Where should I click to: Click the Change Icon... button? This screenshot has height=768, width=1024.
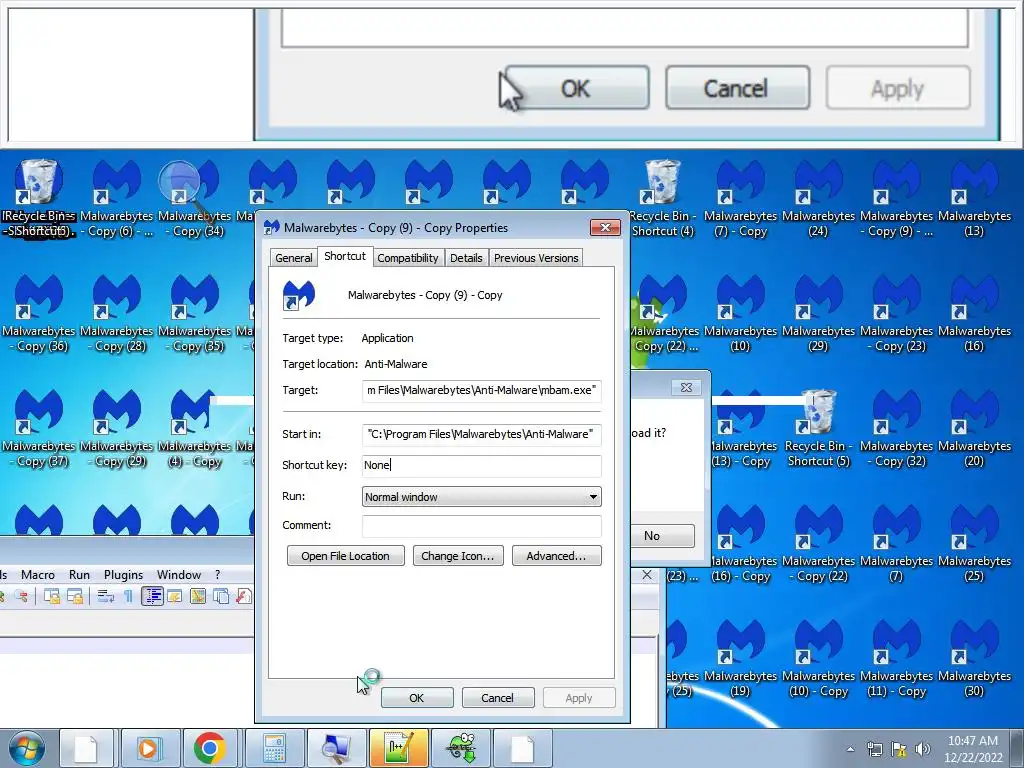click(x=458, y=556)
